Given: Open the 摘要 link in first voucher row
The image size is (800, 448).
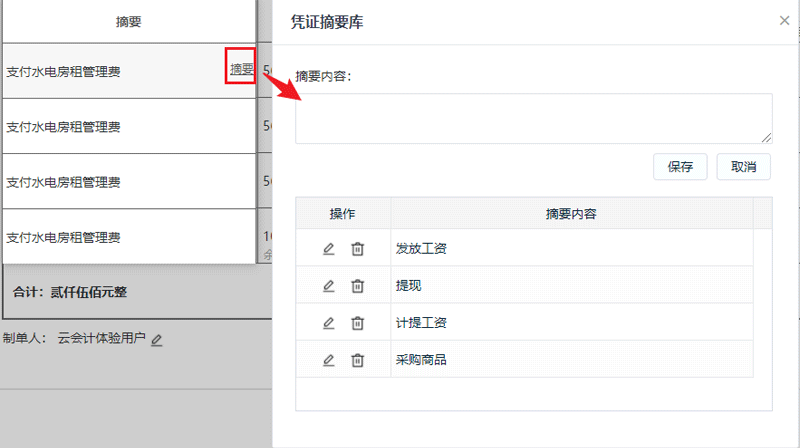Looking at the screenshot, I should 241,68.
